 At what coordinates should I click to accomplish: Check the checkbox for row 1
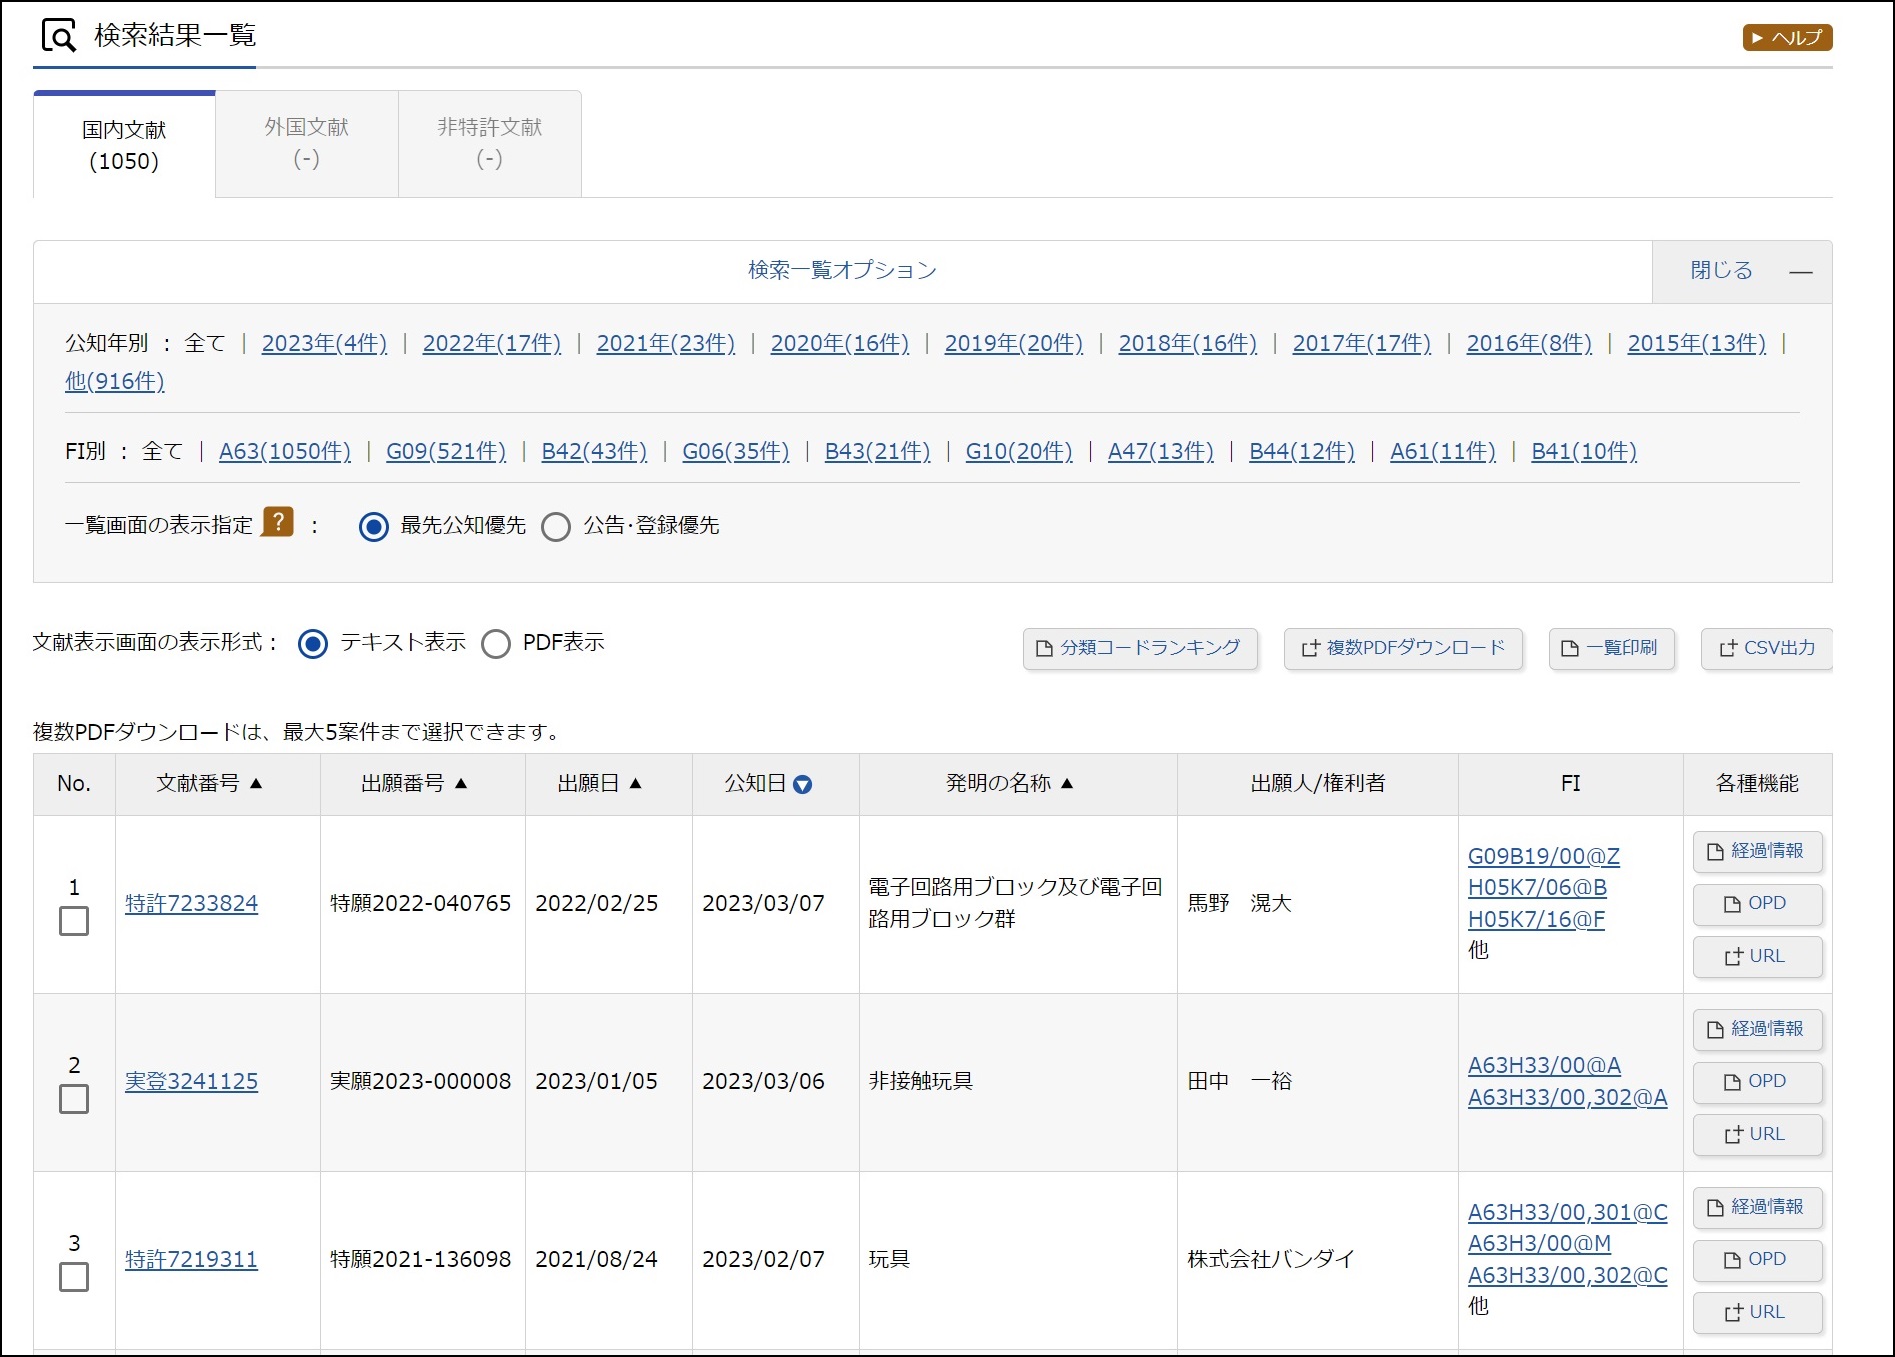[x=74, y=921]
